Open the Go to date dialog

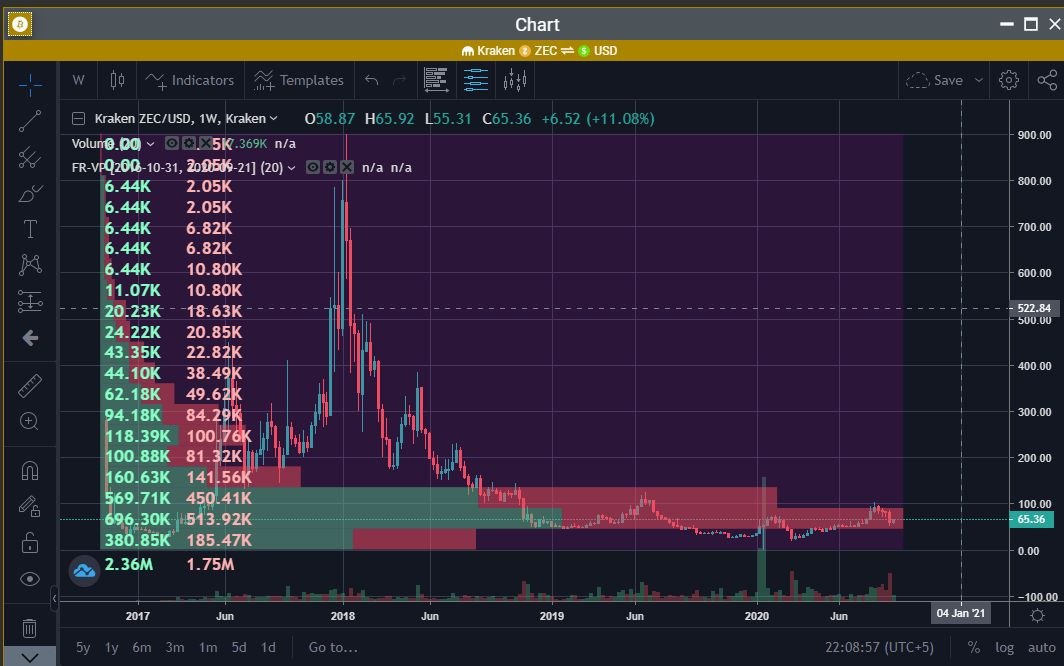pos(332,648)
